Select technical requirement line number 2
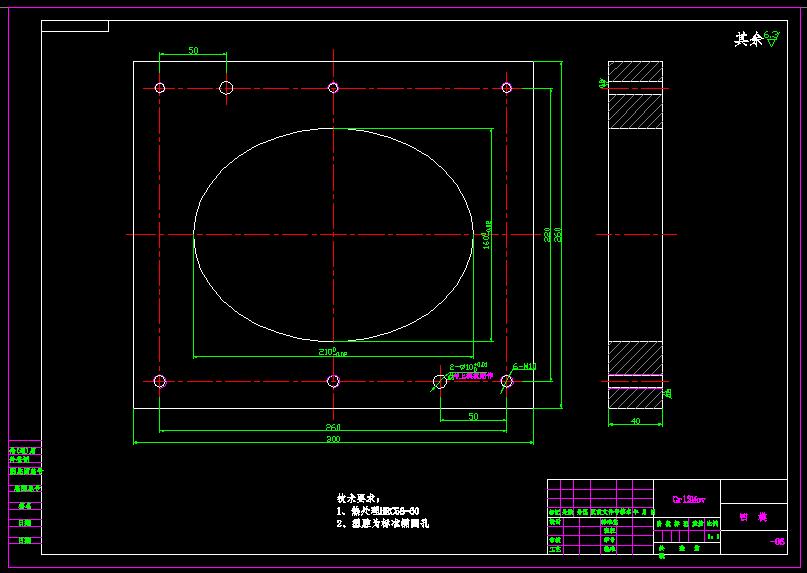The image size is (807, 573). tap(382, 524)
